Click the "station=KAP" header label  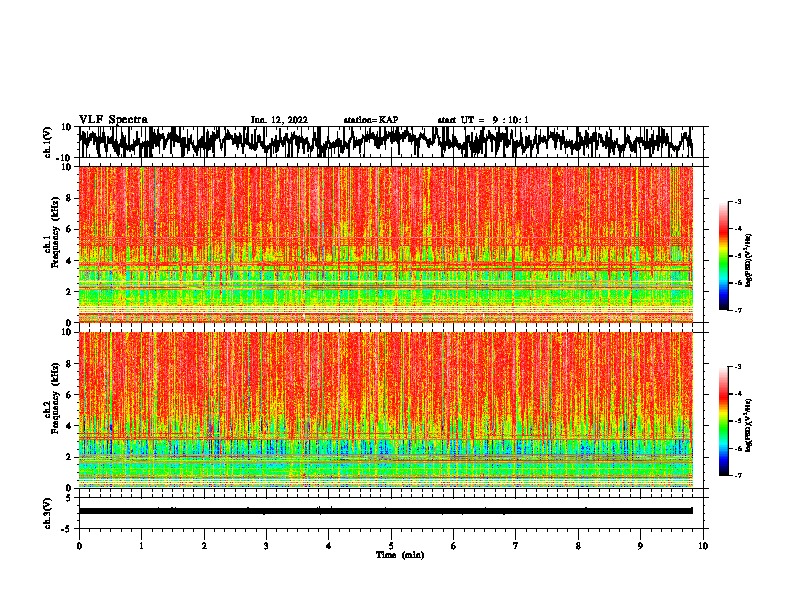pos(371,120)
